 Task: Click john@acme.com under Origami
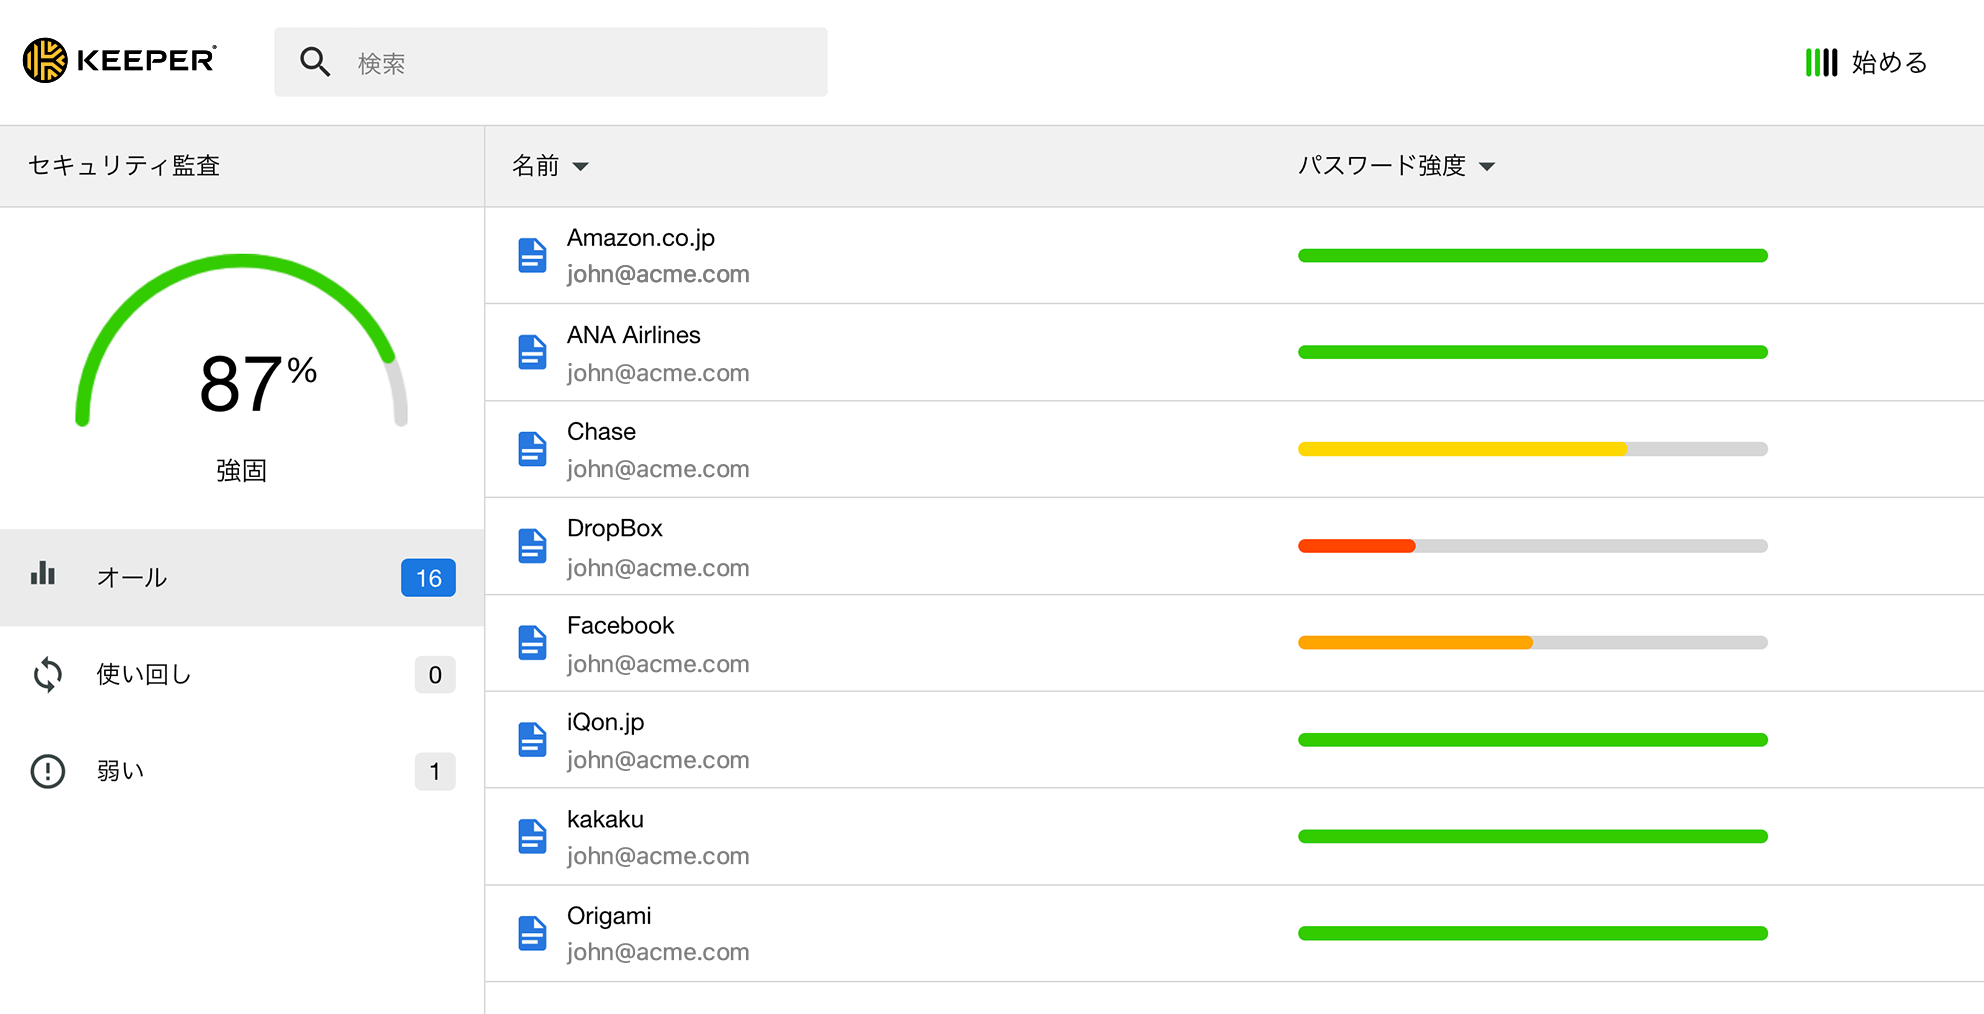(x=658, y=952)
